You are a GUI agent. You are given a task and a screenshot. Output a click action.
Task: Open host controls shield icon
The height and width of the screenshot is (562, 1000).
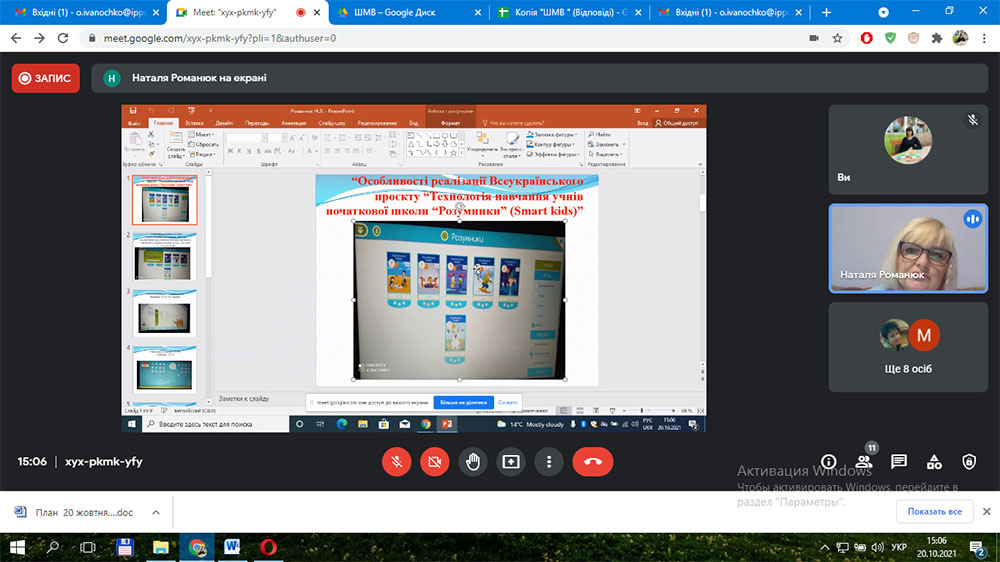969,461
